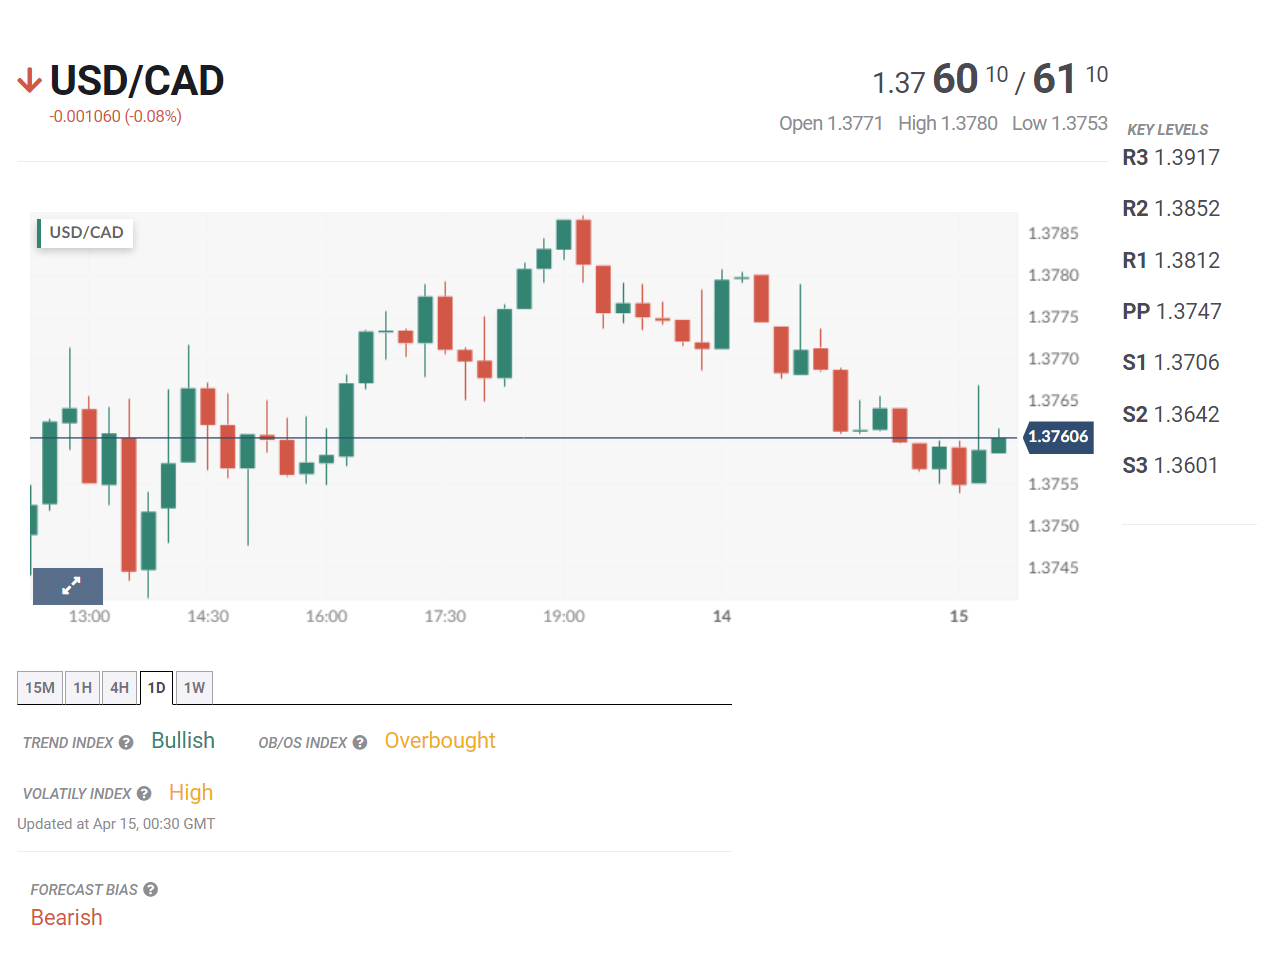Expand the Bearish forecast bias detail

66,917
